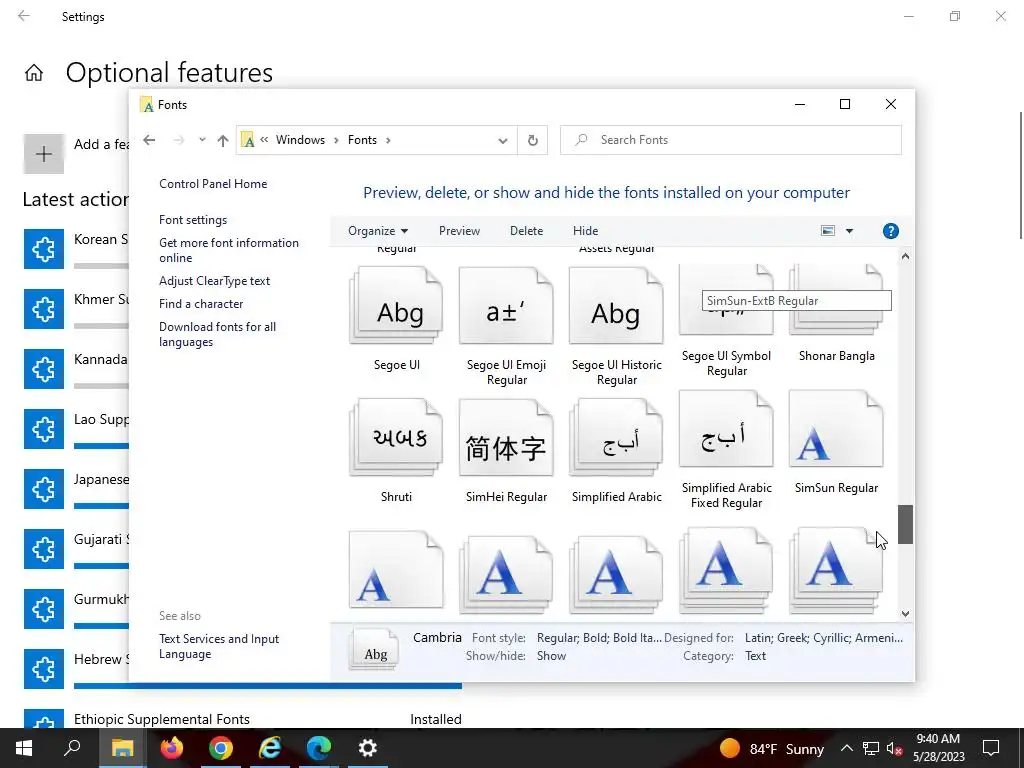The image size is (1024, 768).
Task: Open recent locations dropdown in Fonts window
Action: click(x=202, y=140)
